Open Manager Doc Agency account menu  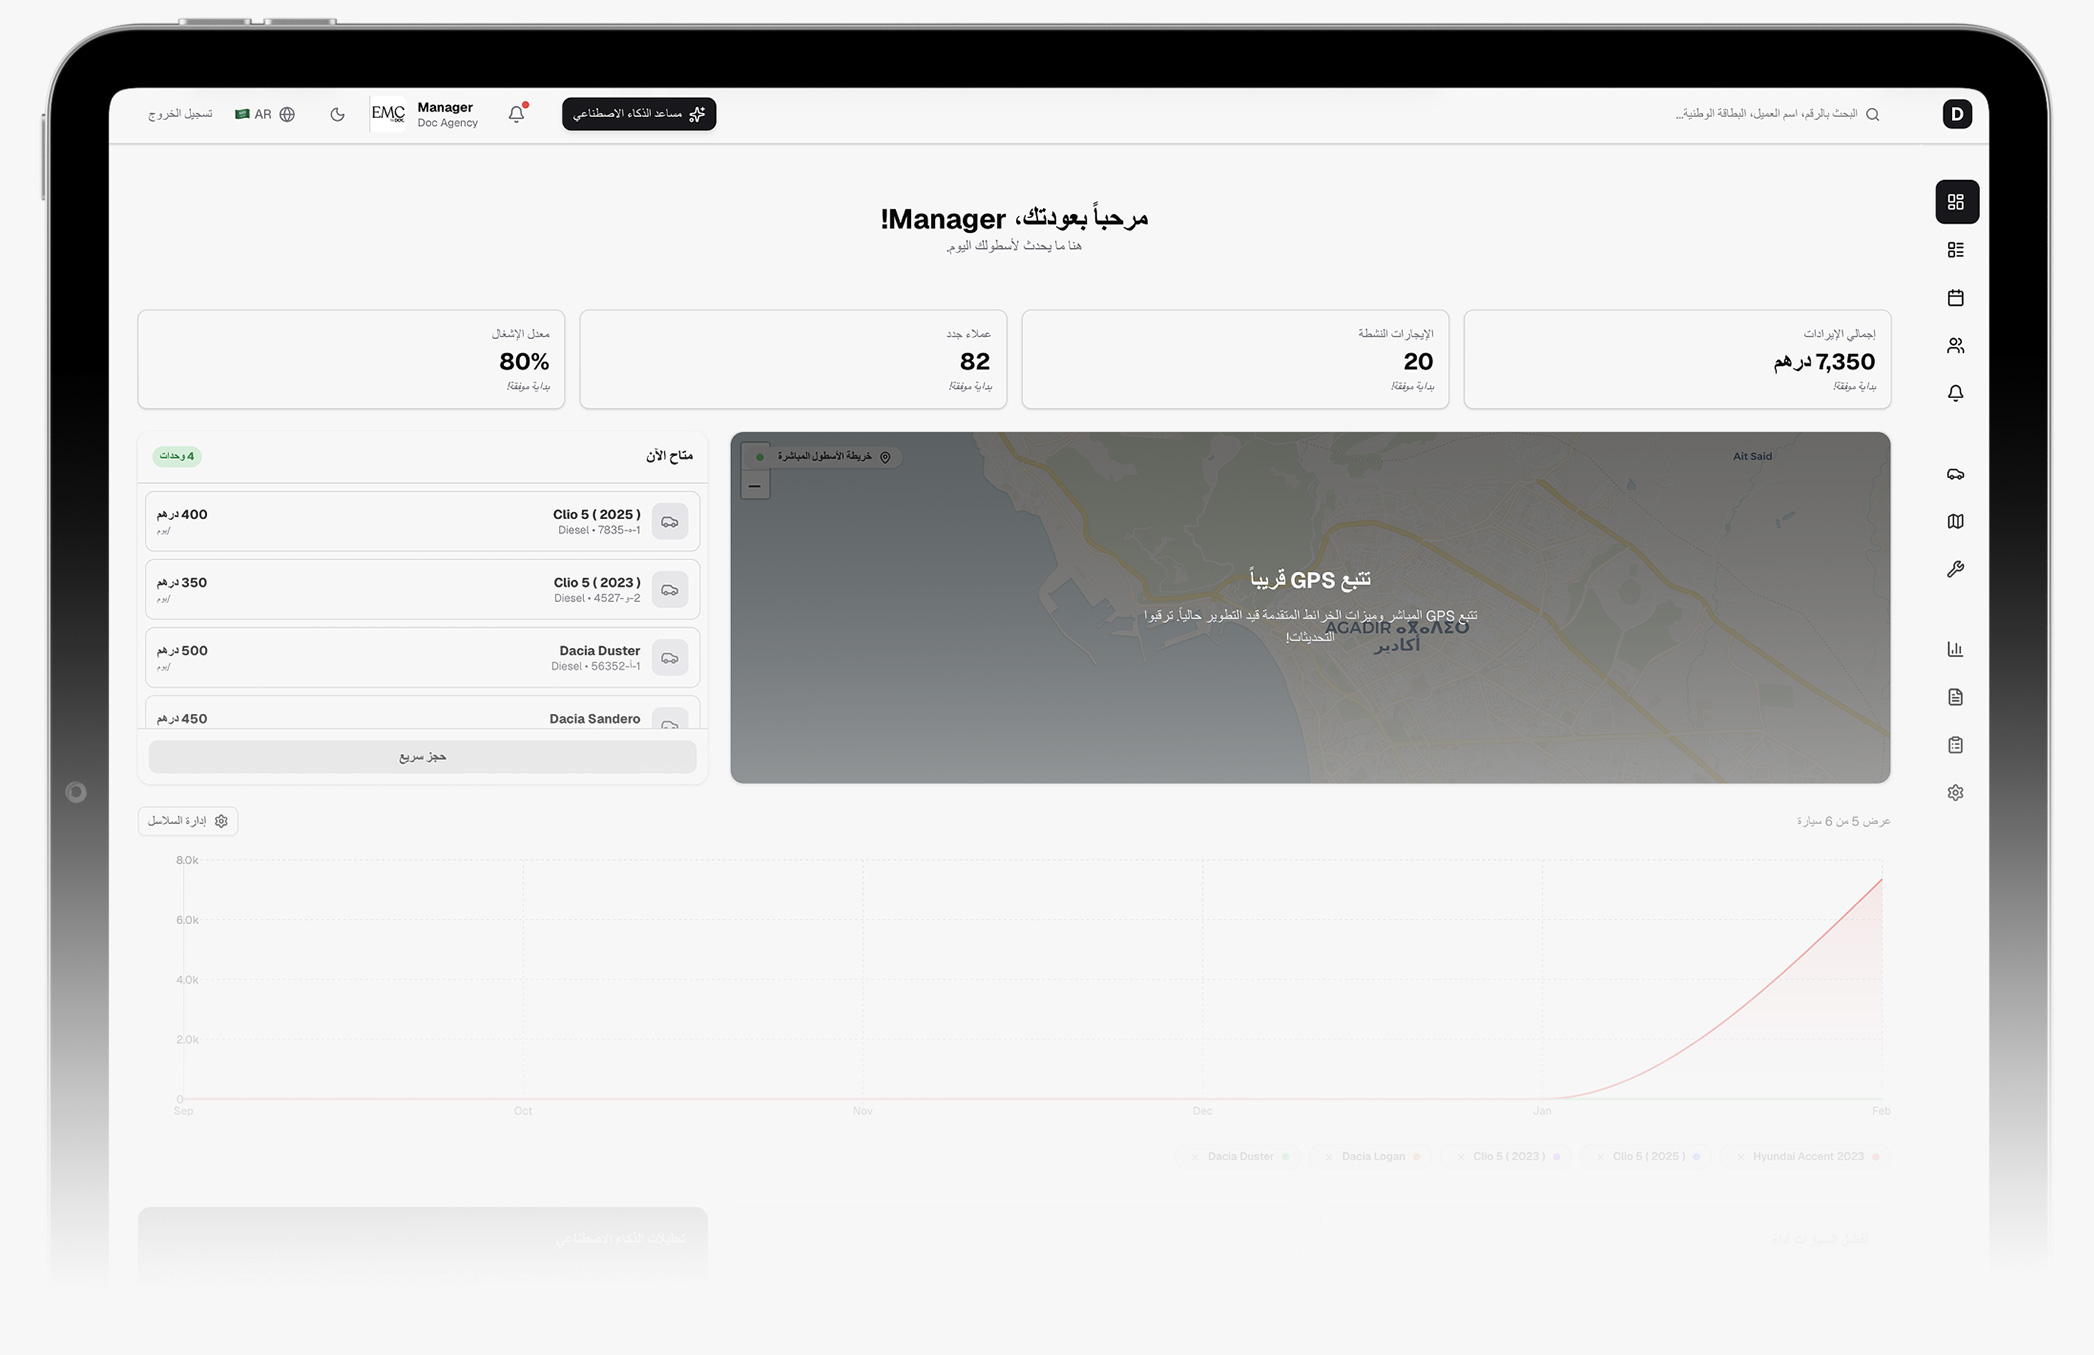(426, 114)
